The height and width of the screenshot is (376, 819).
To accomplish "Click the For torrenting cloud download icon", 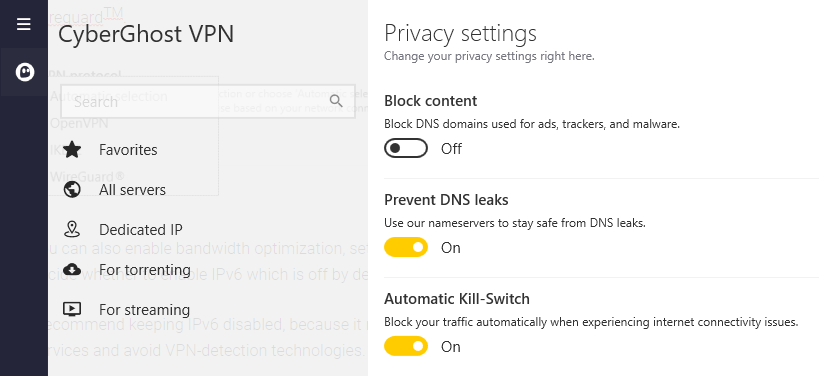I will [72, 269].
